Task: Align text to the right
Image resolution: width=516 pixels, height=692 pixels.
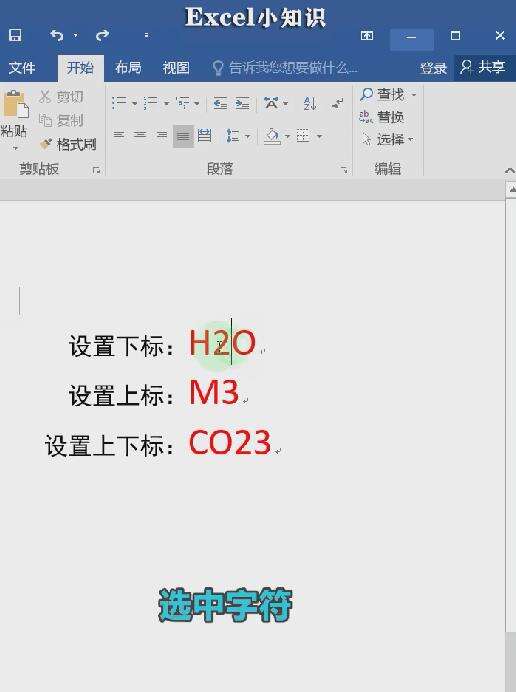Action: pyautogui.click(x=162, y=135)
